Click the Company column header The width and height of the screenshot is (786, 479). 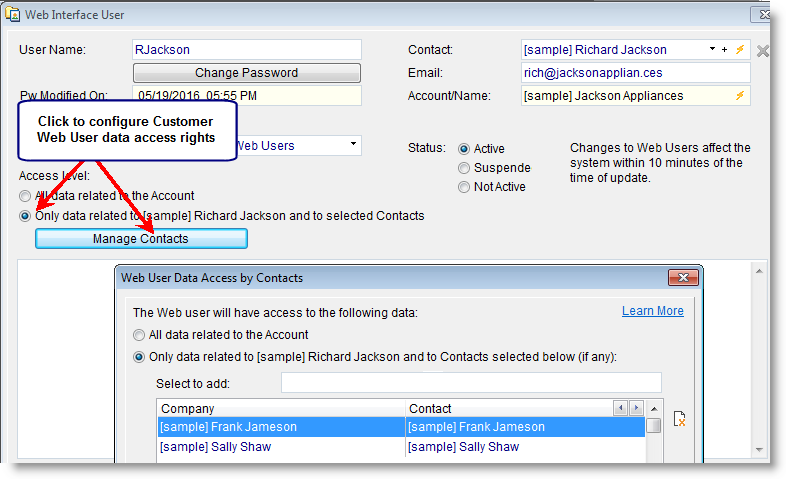[x=280, y=408]
